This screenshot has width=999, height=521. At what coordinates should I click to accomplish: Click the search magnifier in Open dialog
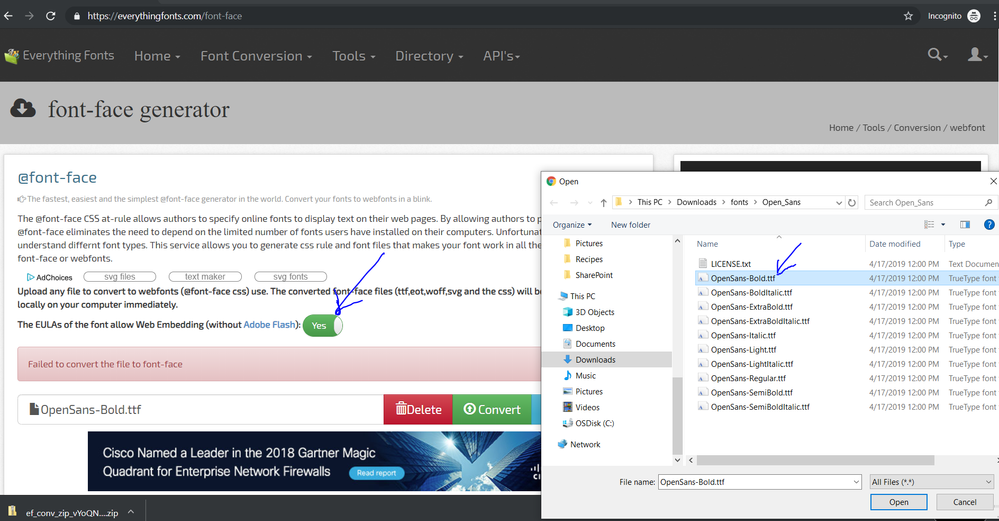click(988, 203)
